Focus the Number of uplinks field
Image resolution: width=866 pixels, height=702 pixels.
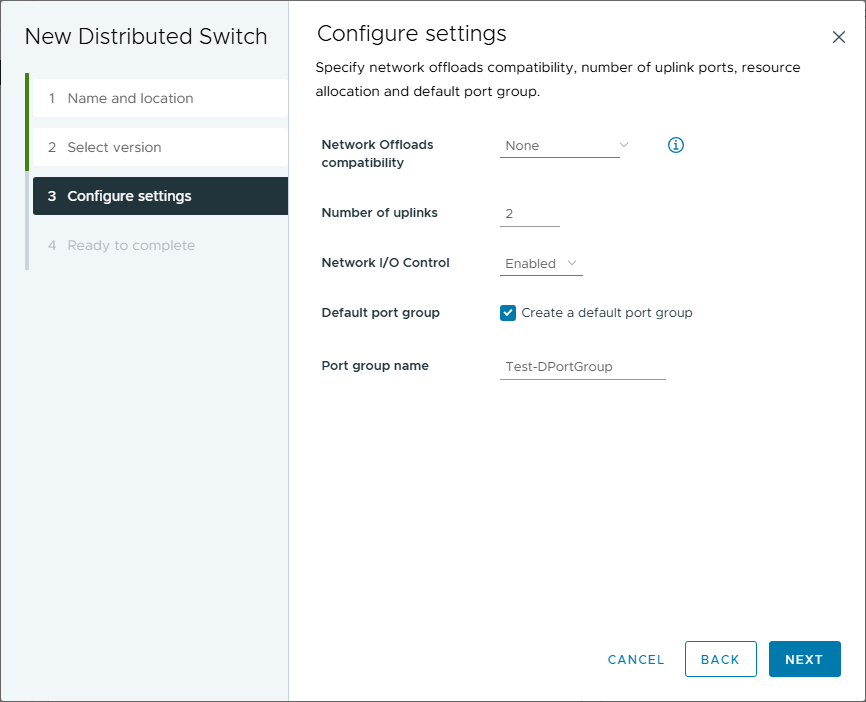click(x=529, y=214)
